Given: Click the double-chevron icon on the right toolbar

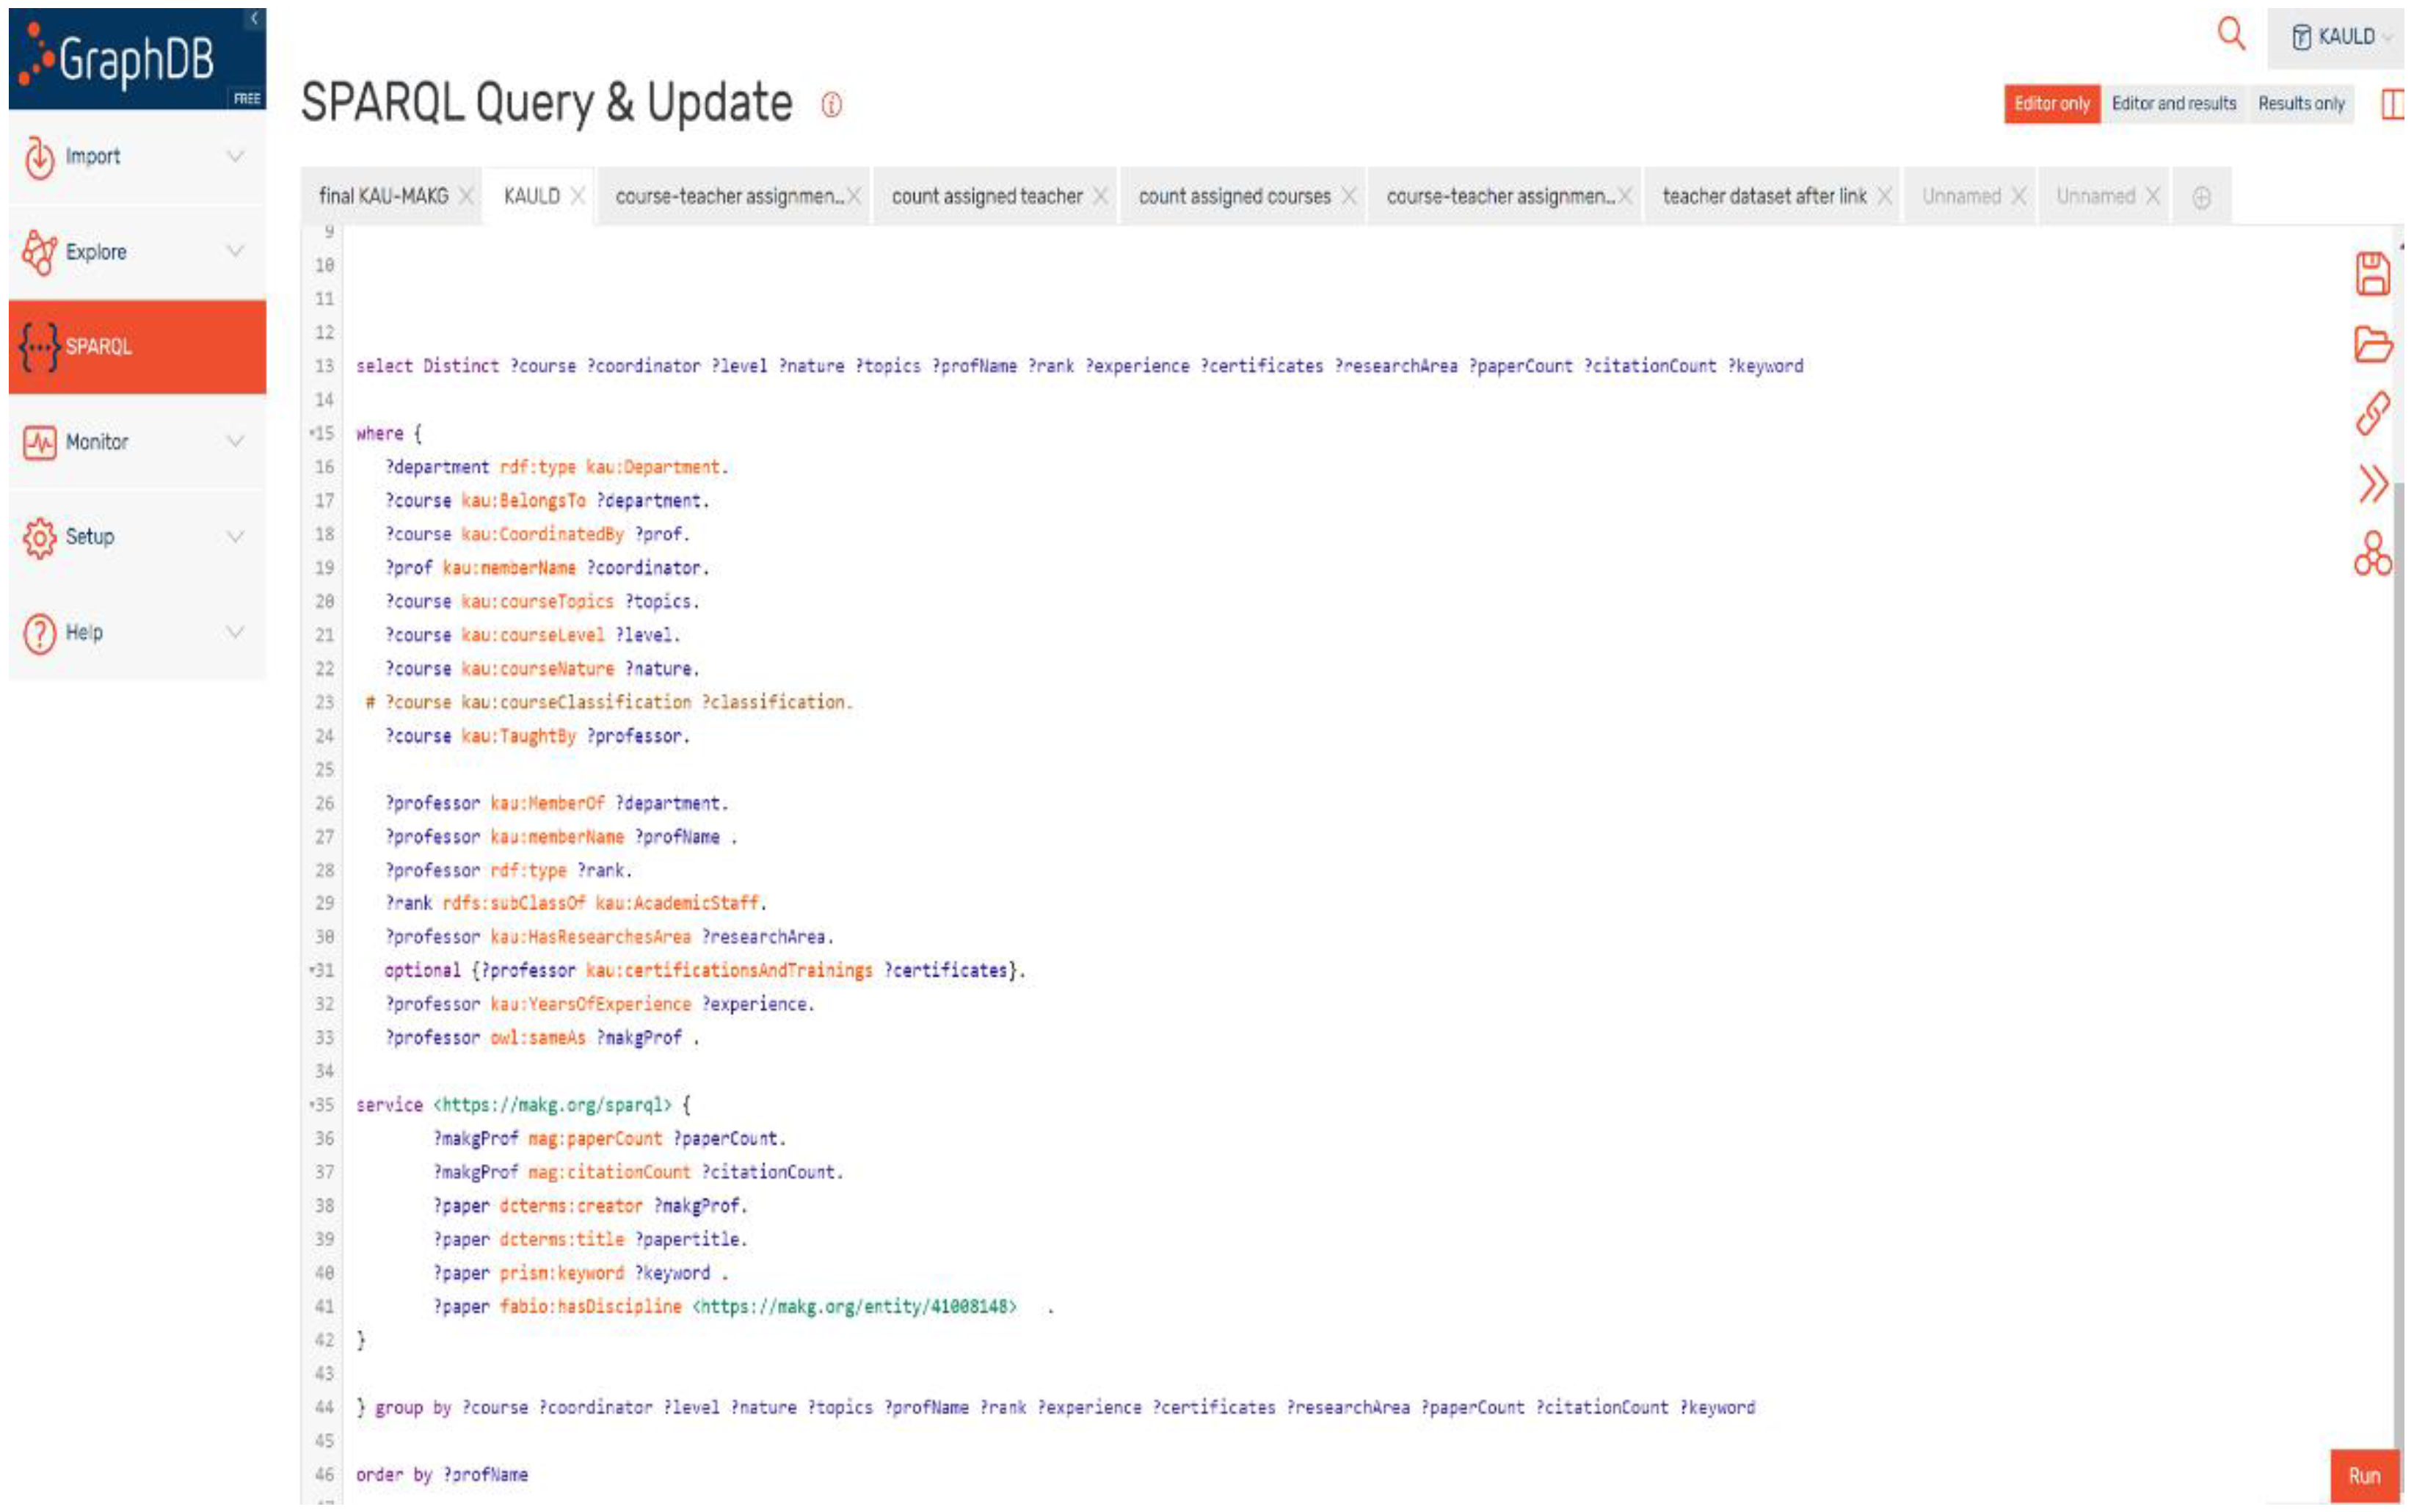Looking at the screenshot, I should tap(2371, 484).
